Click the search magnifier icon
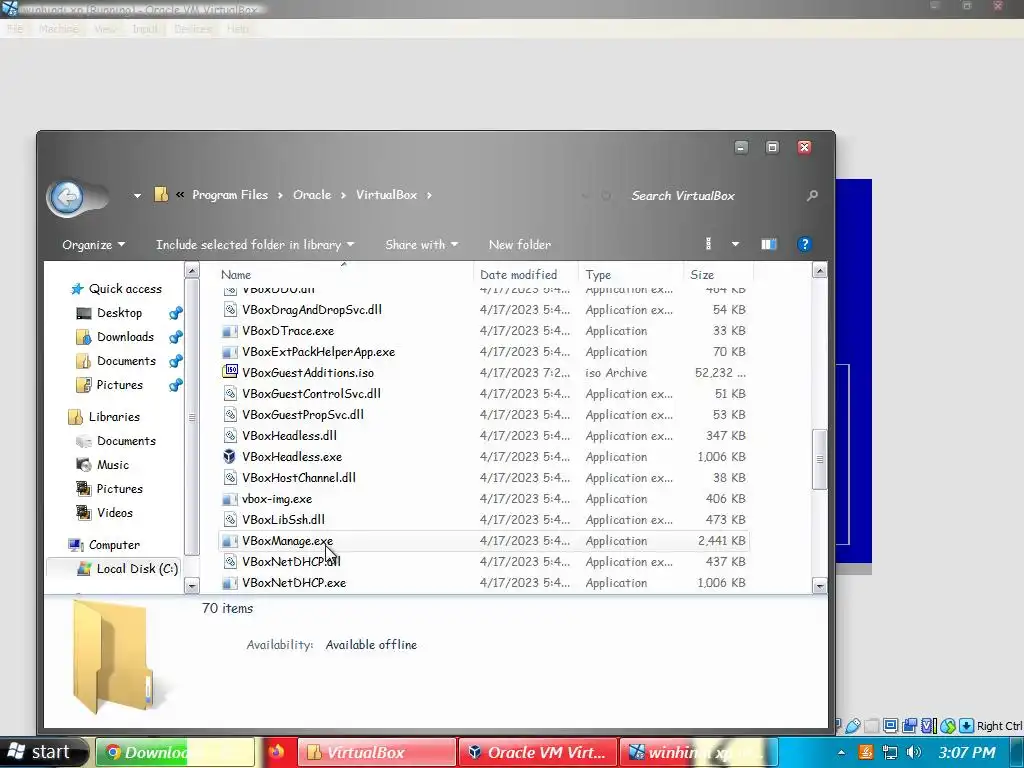The width and height of the screenshot is (1024, 768). point(812,195)
